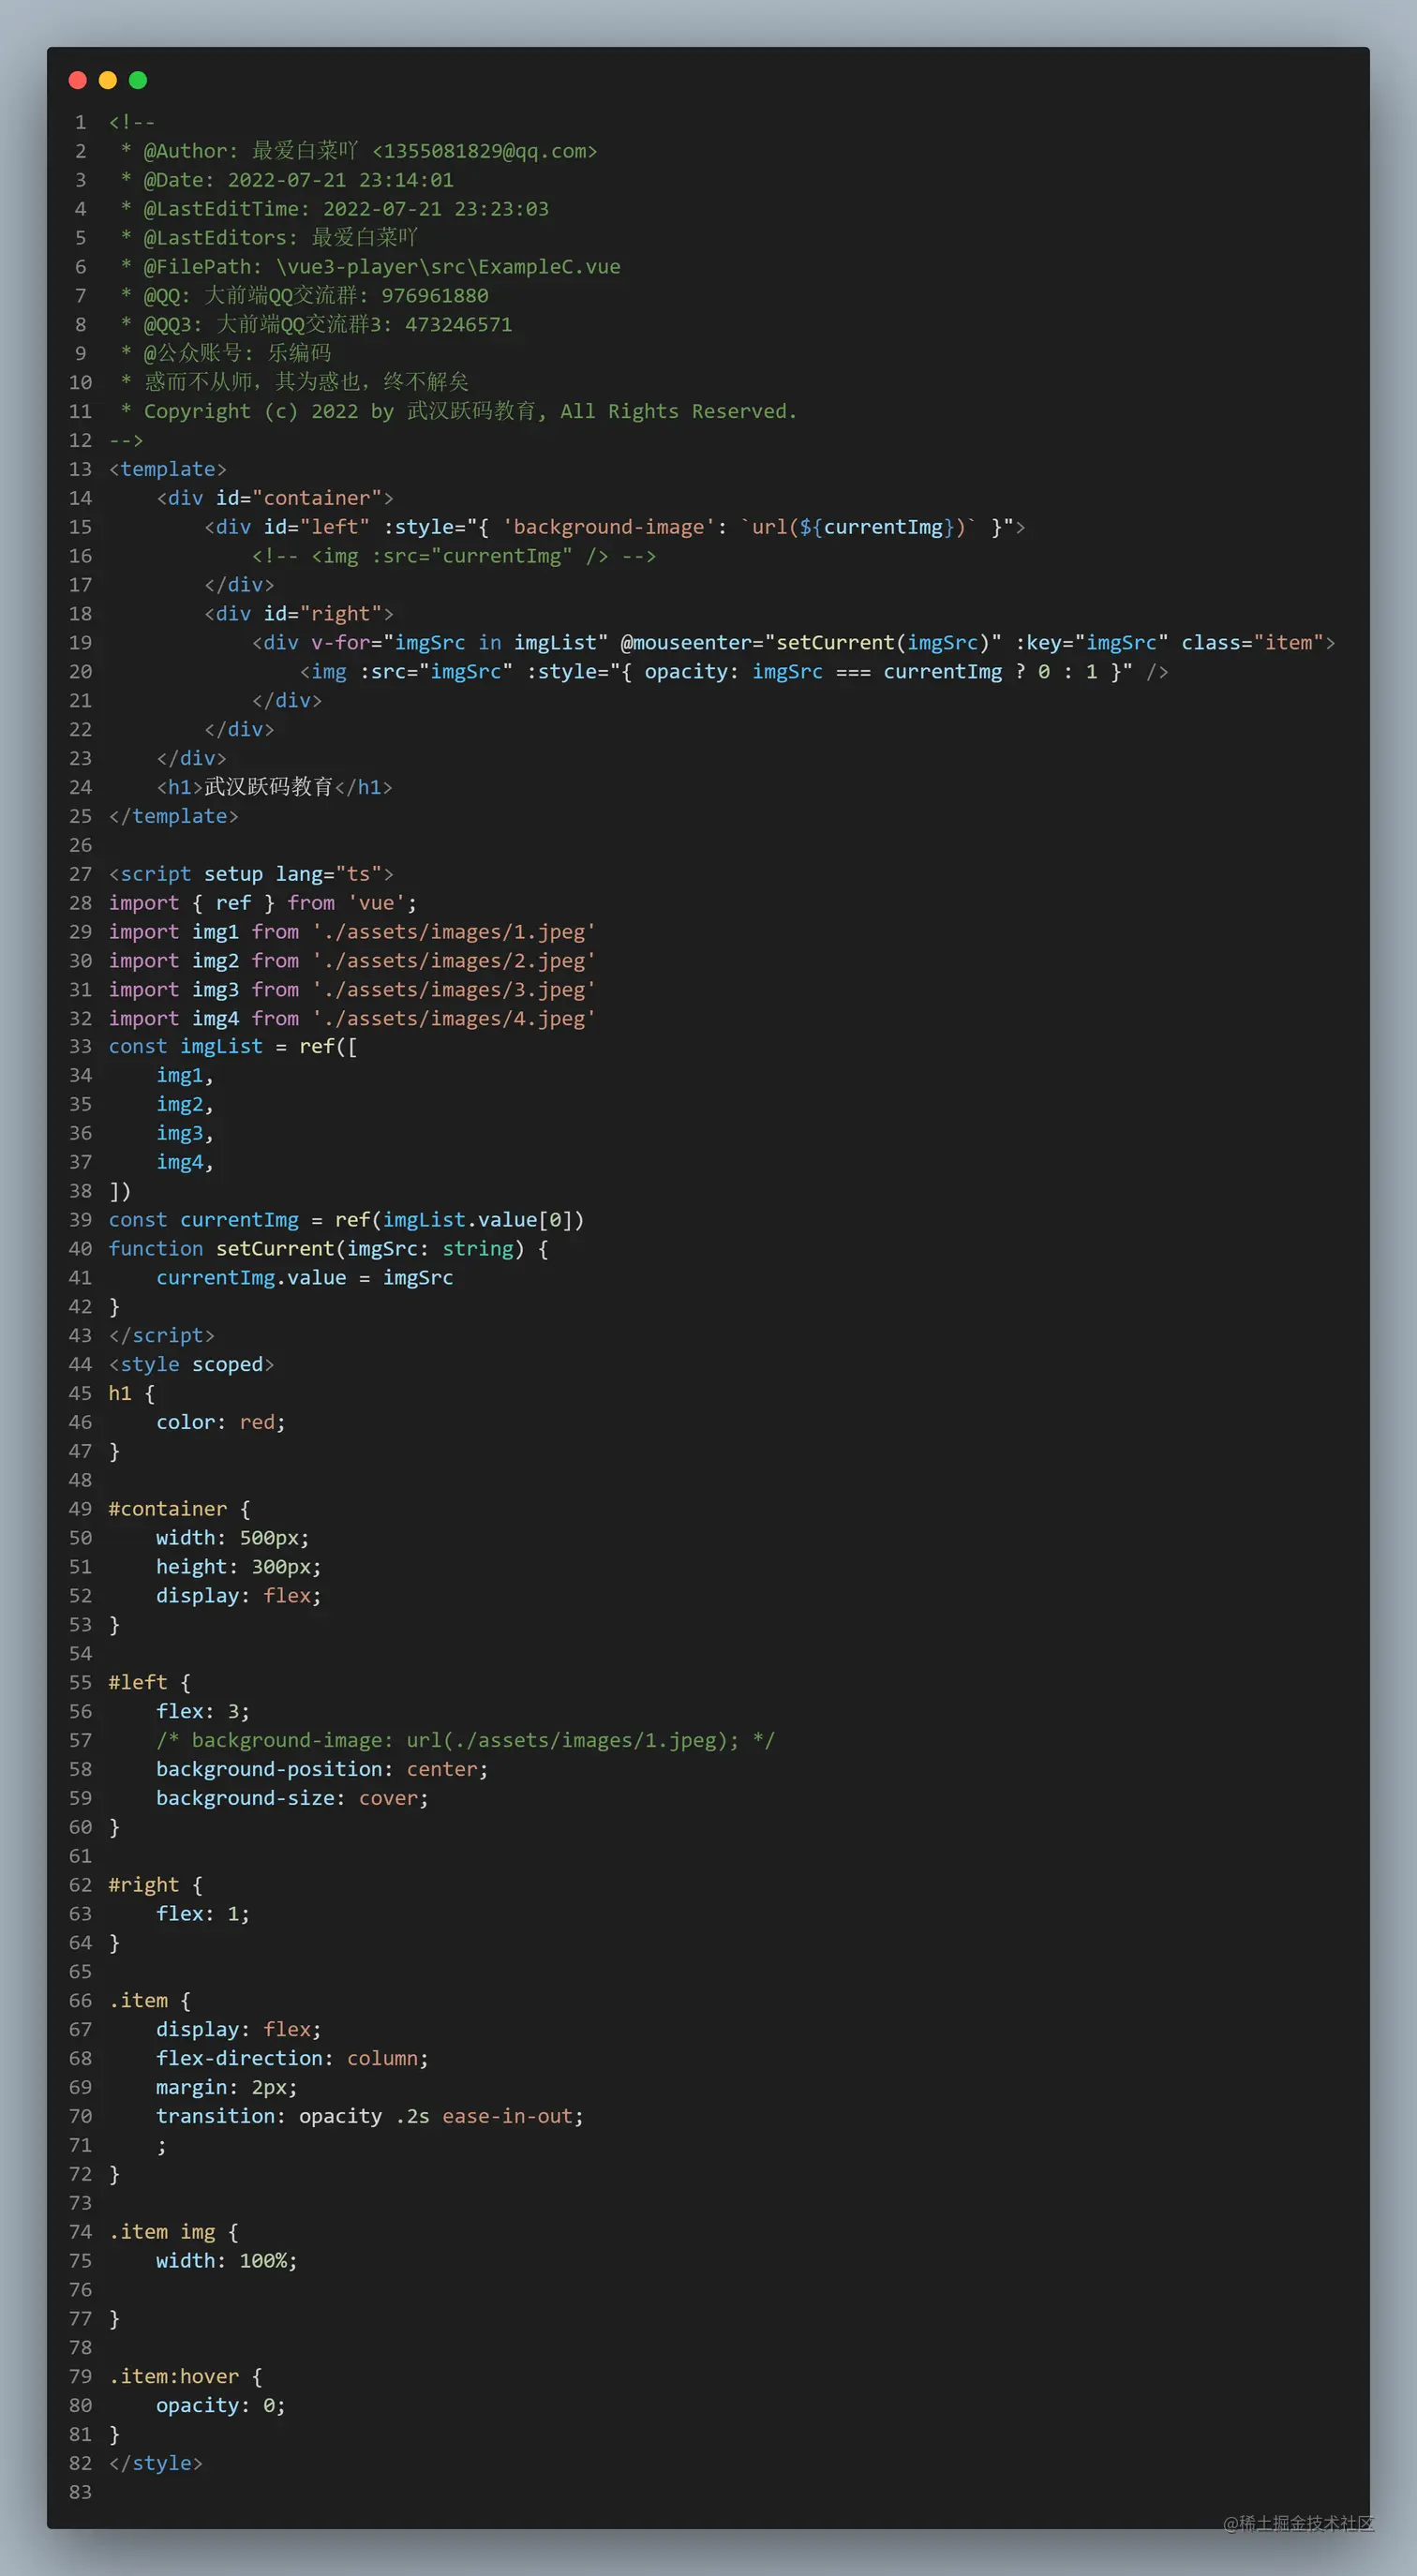Click "@FilePath: \vue3-player\src\ExampleC.vue"
Screen dimensions: 1417x2576
click(382, 267)
